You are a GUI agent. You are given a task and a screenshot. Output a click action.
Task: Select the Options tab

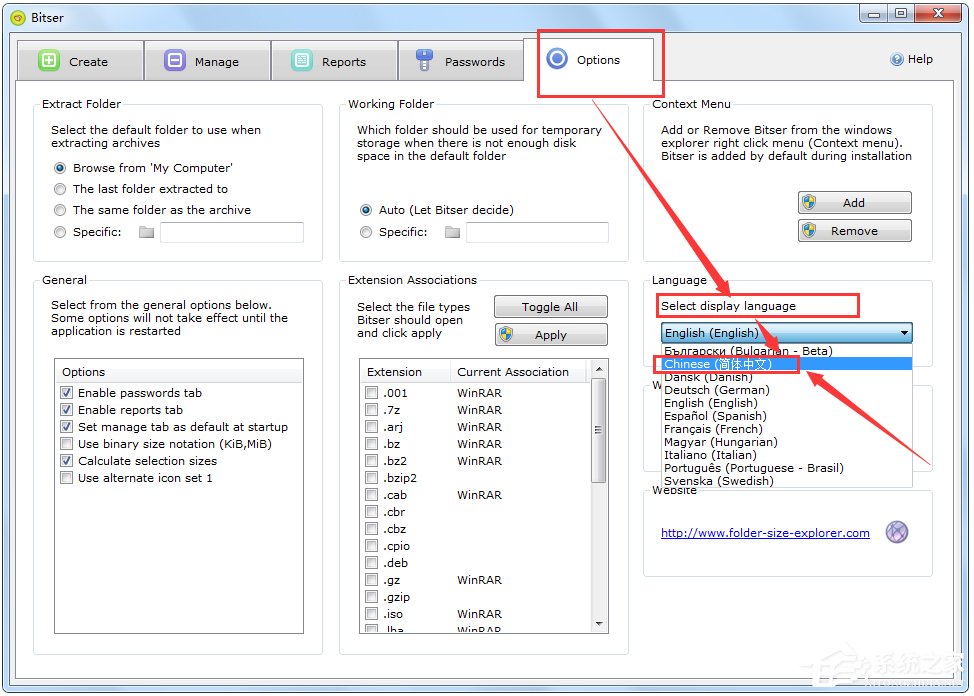tap(588, 60)
